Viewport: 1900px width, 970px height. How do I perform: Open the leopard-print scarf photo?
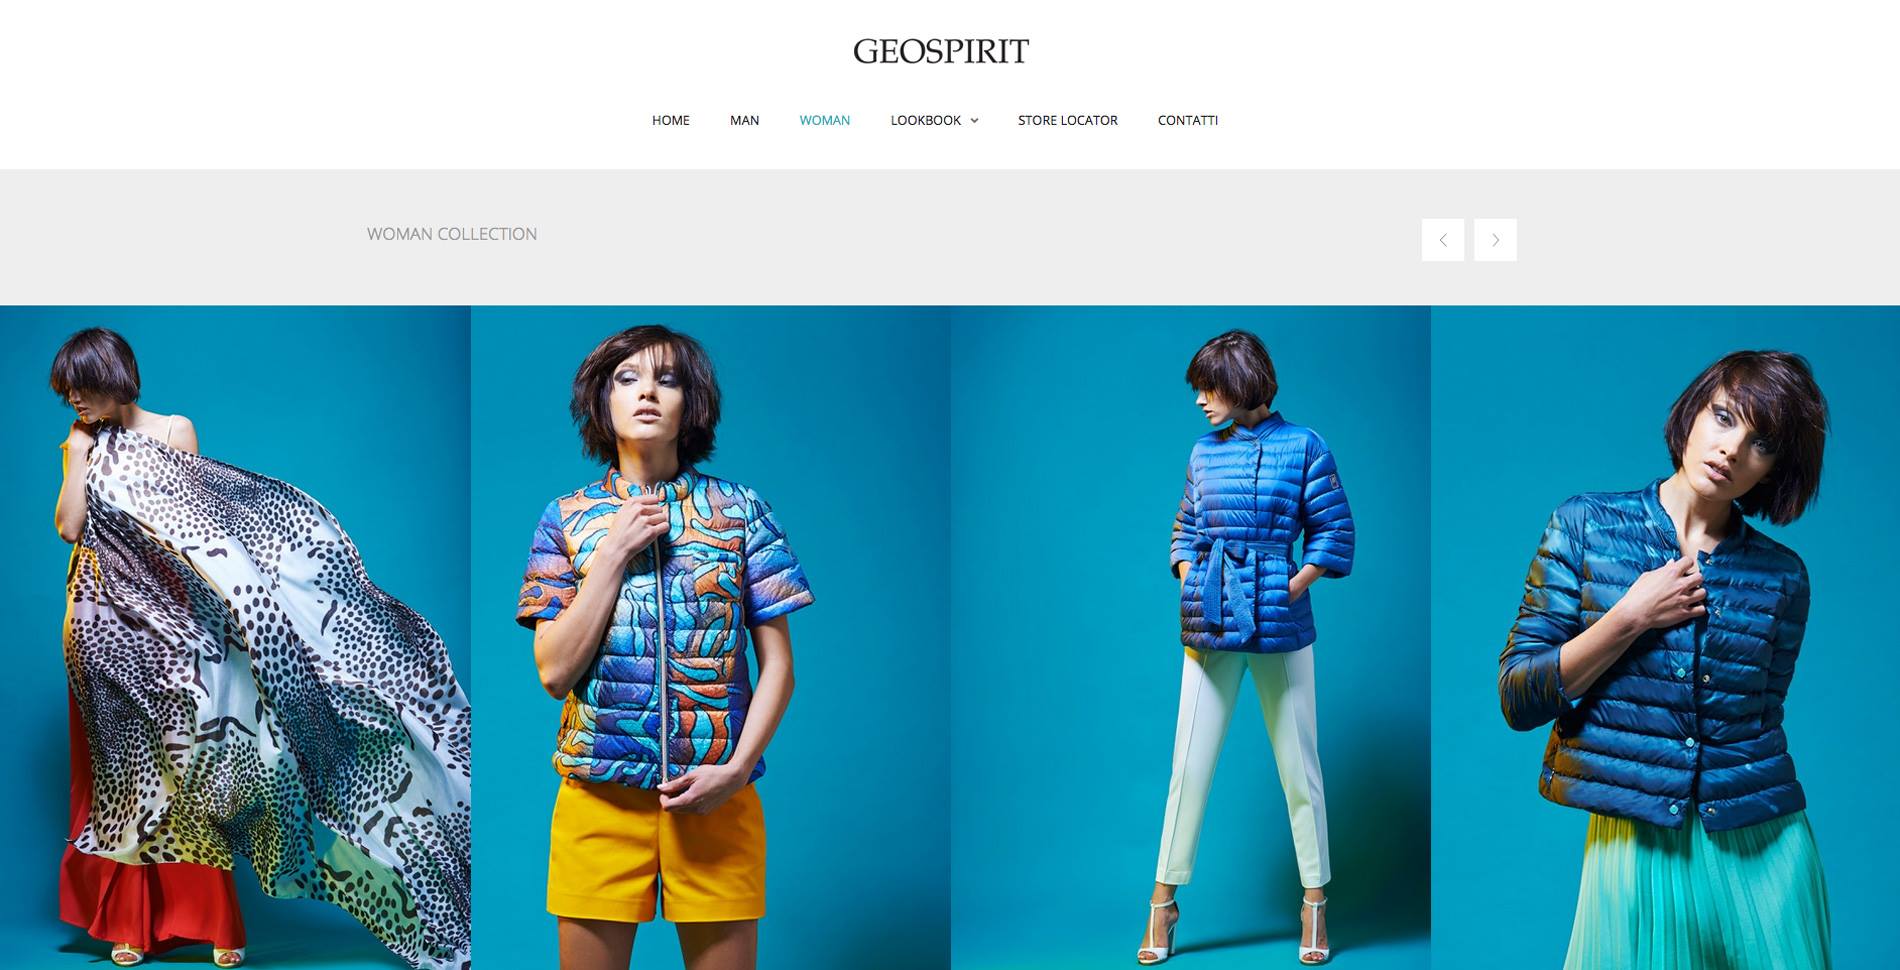[x=235, y=637]
